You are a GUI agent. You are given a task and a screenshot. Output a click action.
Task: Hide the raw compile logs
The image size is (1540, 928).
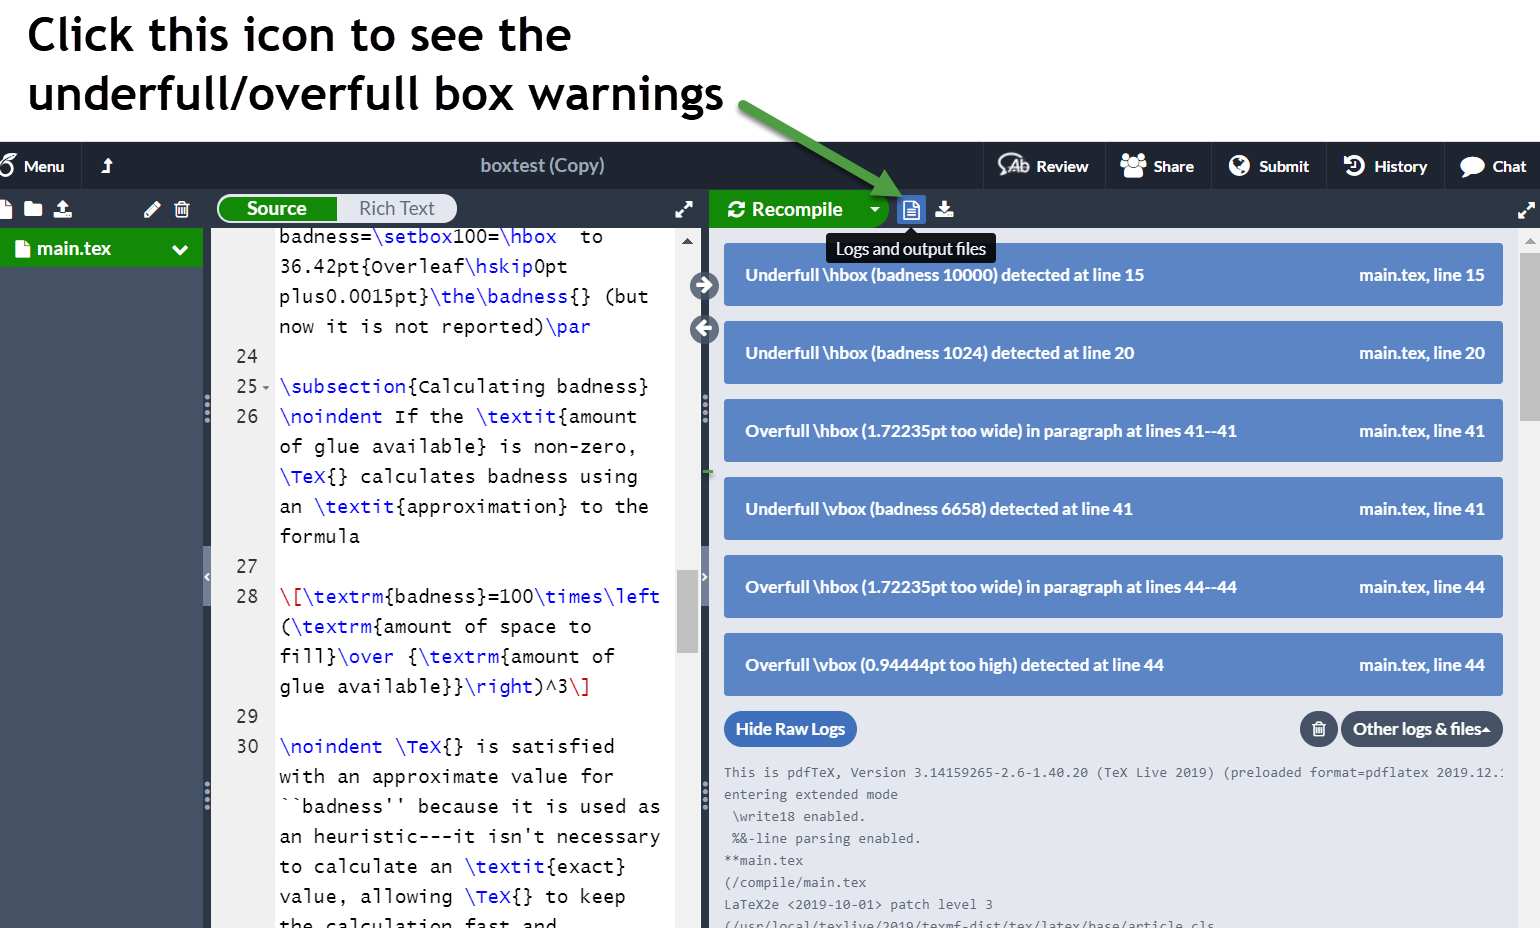pyautogui.click(x=790, y=729)
